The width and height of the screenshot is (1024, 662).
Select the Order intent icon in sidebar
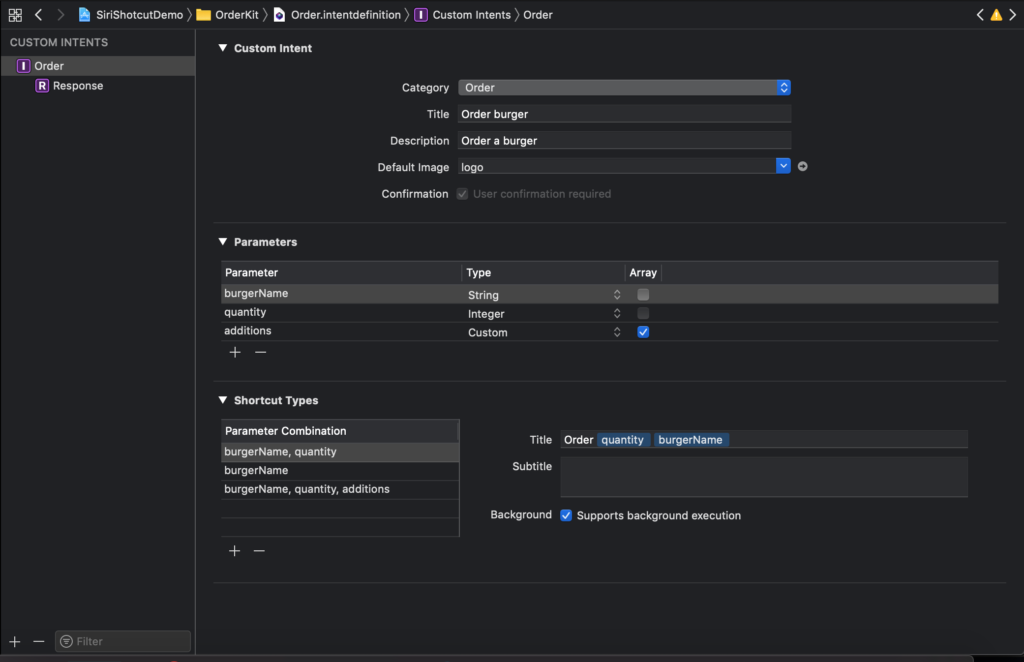click(x=24, y=66)
